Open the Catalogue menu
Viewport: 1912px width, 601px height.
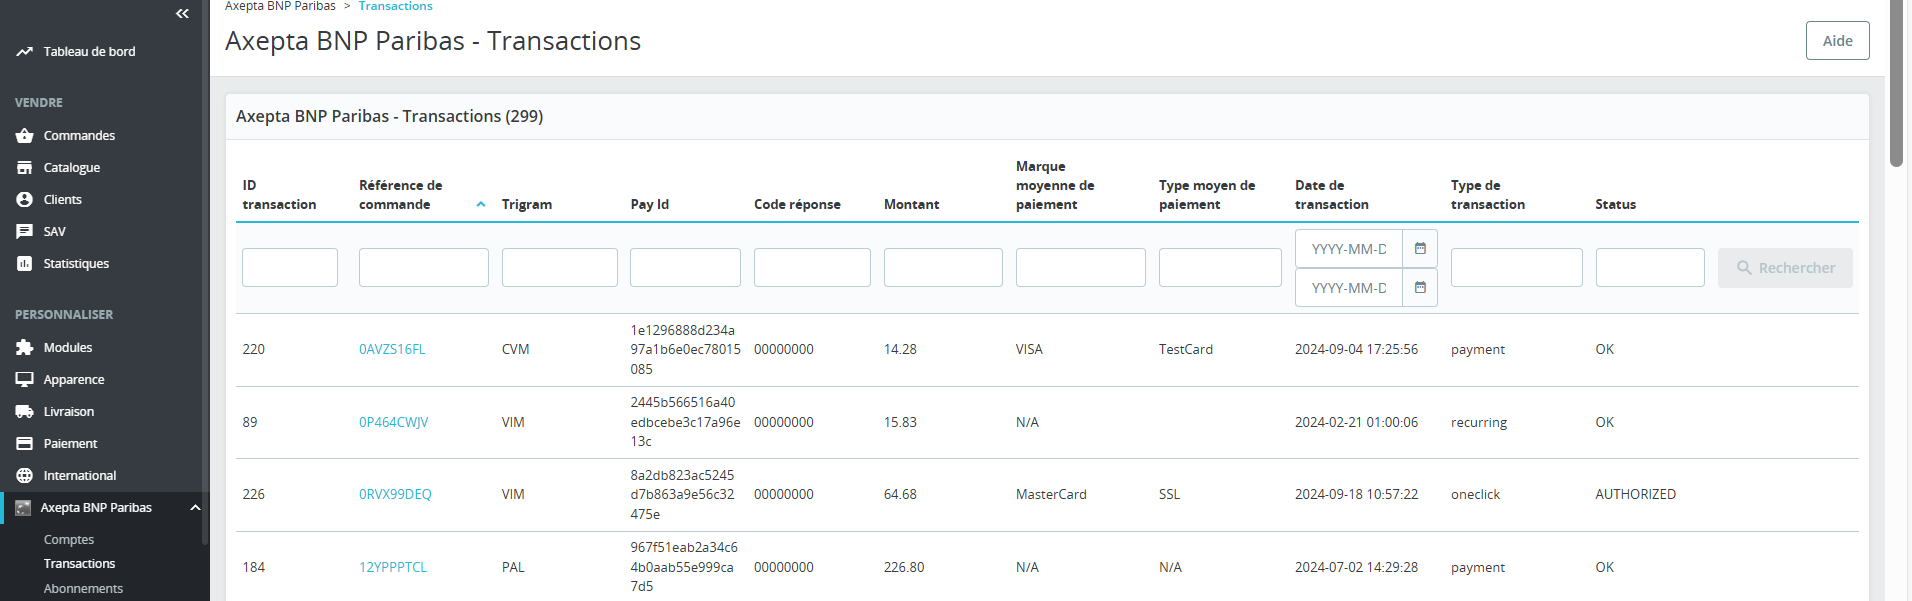tap(72, 167)
